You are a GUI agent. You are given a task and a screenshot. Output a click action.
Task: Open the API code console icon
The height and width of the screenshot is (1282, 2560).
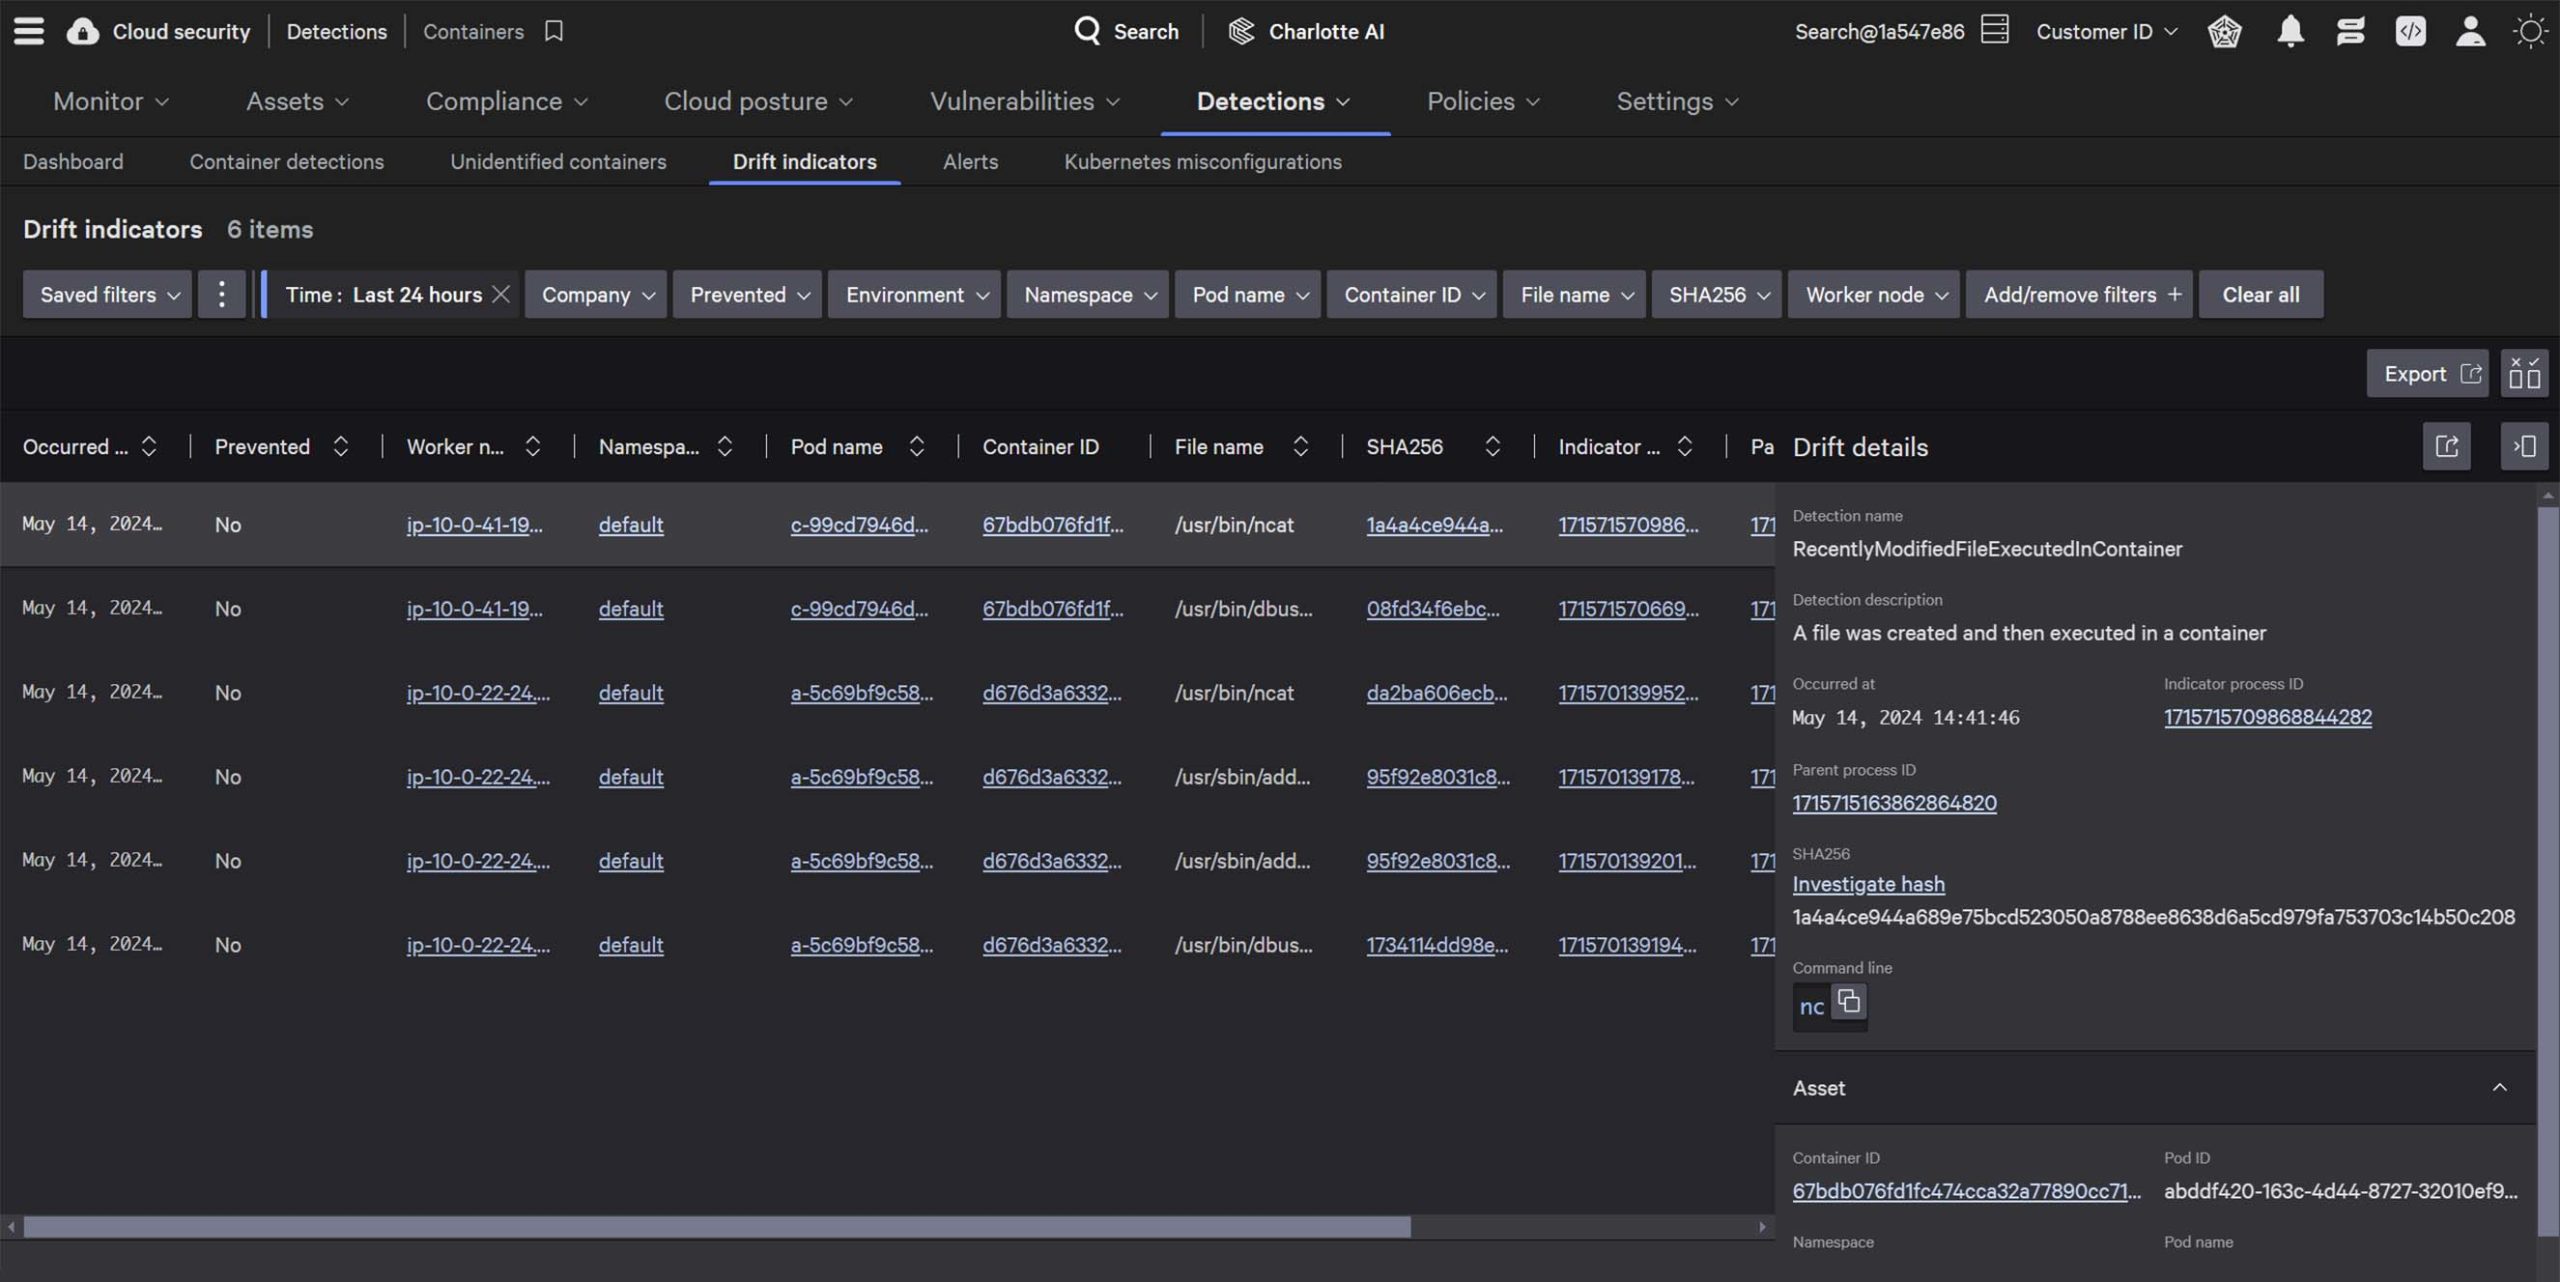(x=2411, y=31)
